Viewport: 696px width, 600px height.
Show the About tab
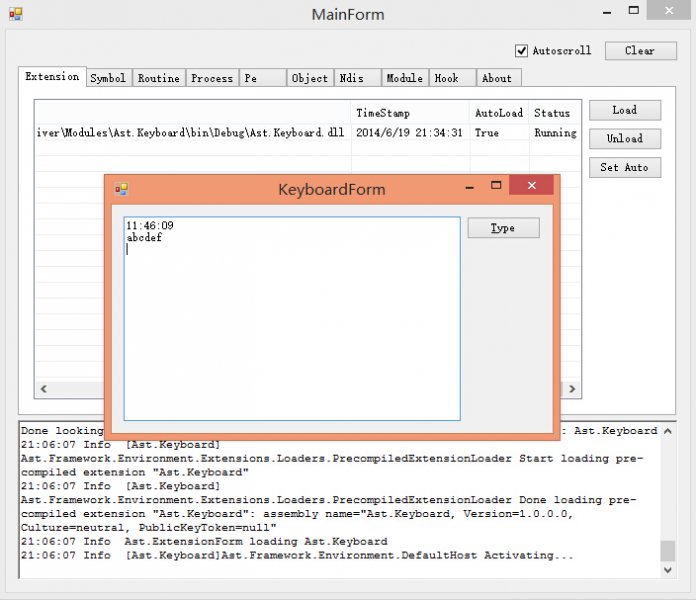click(498, 78)
